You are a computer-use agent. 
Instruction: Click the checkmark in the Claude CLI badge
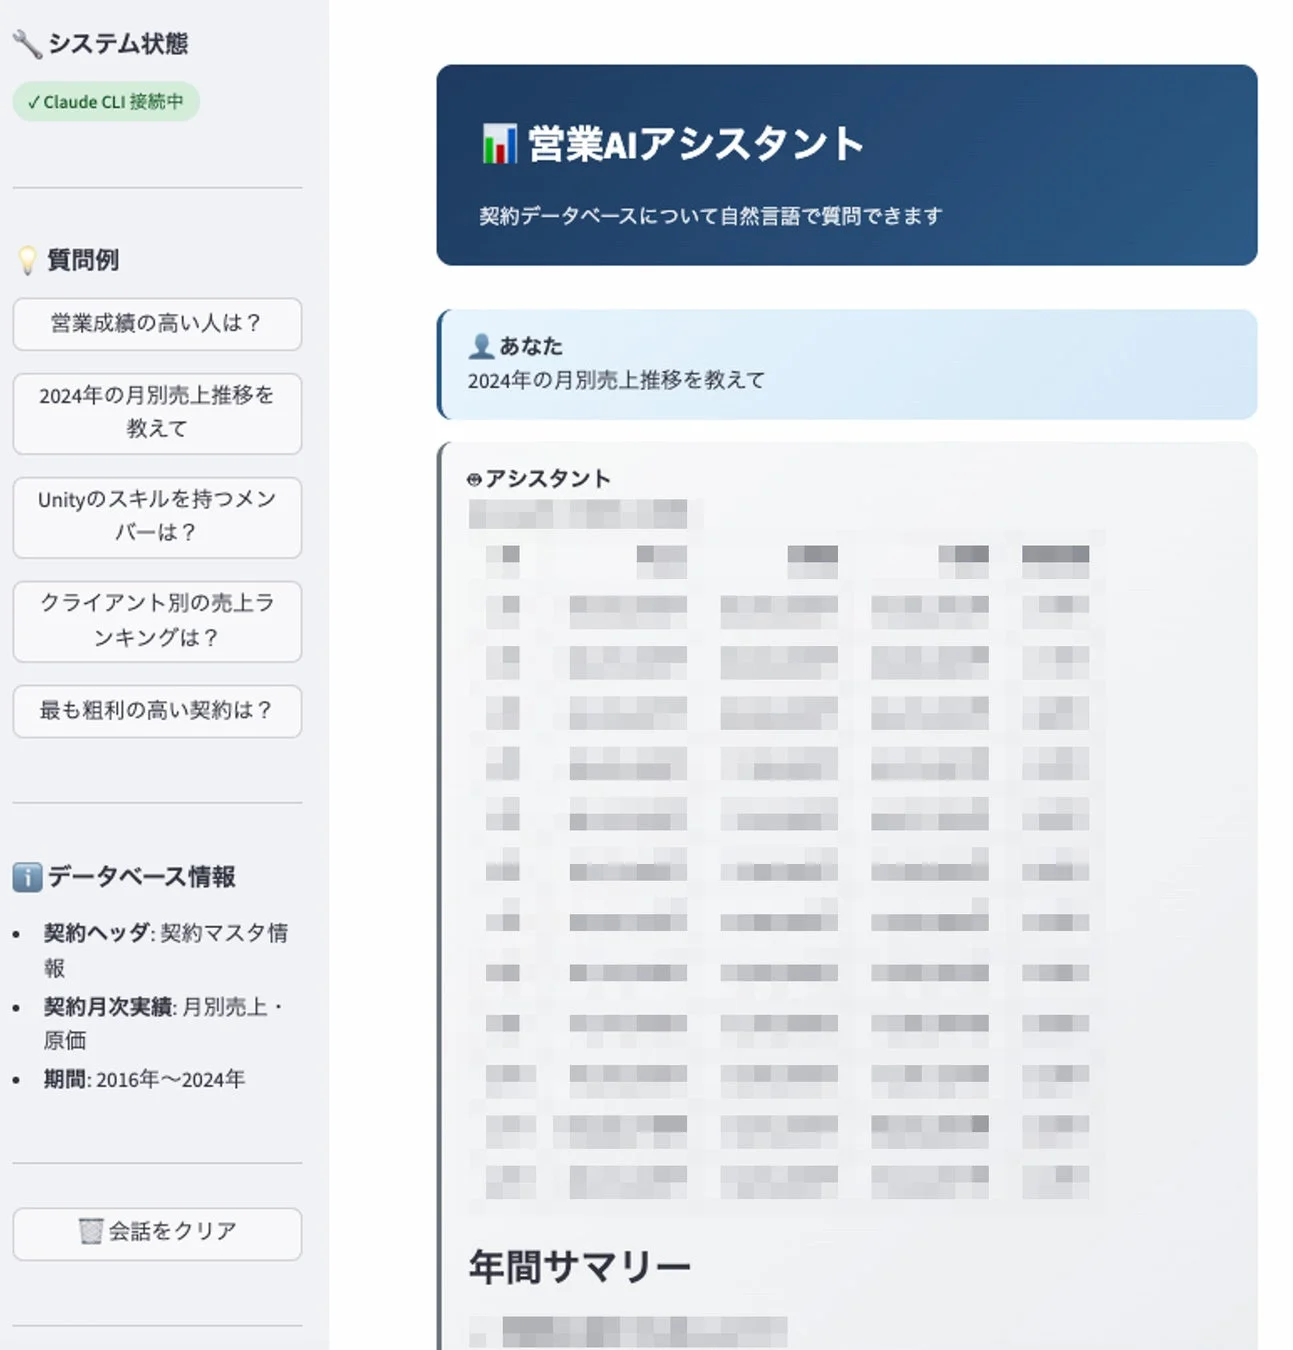pyautogui.click(x=34, y=101)
